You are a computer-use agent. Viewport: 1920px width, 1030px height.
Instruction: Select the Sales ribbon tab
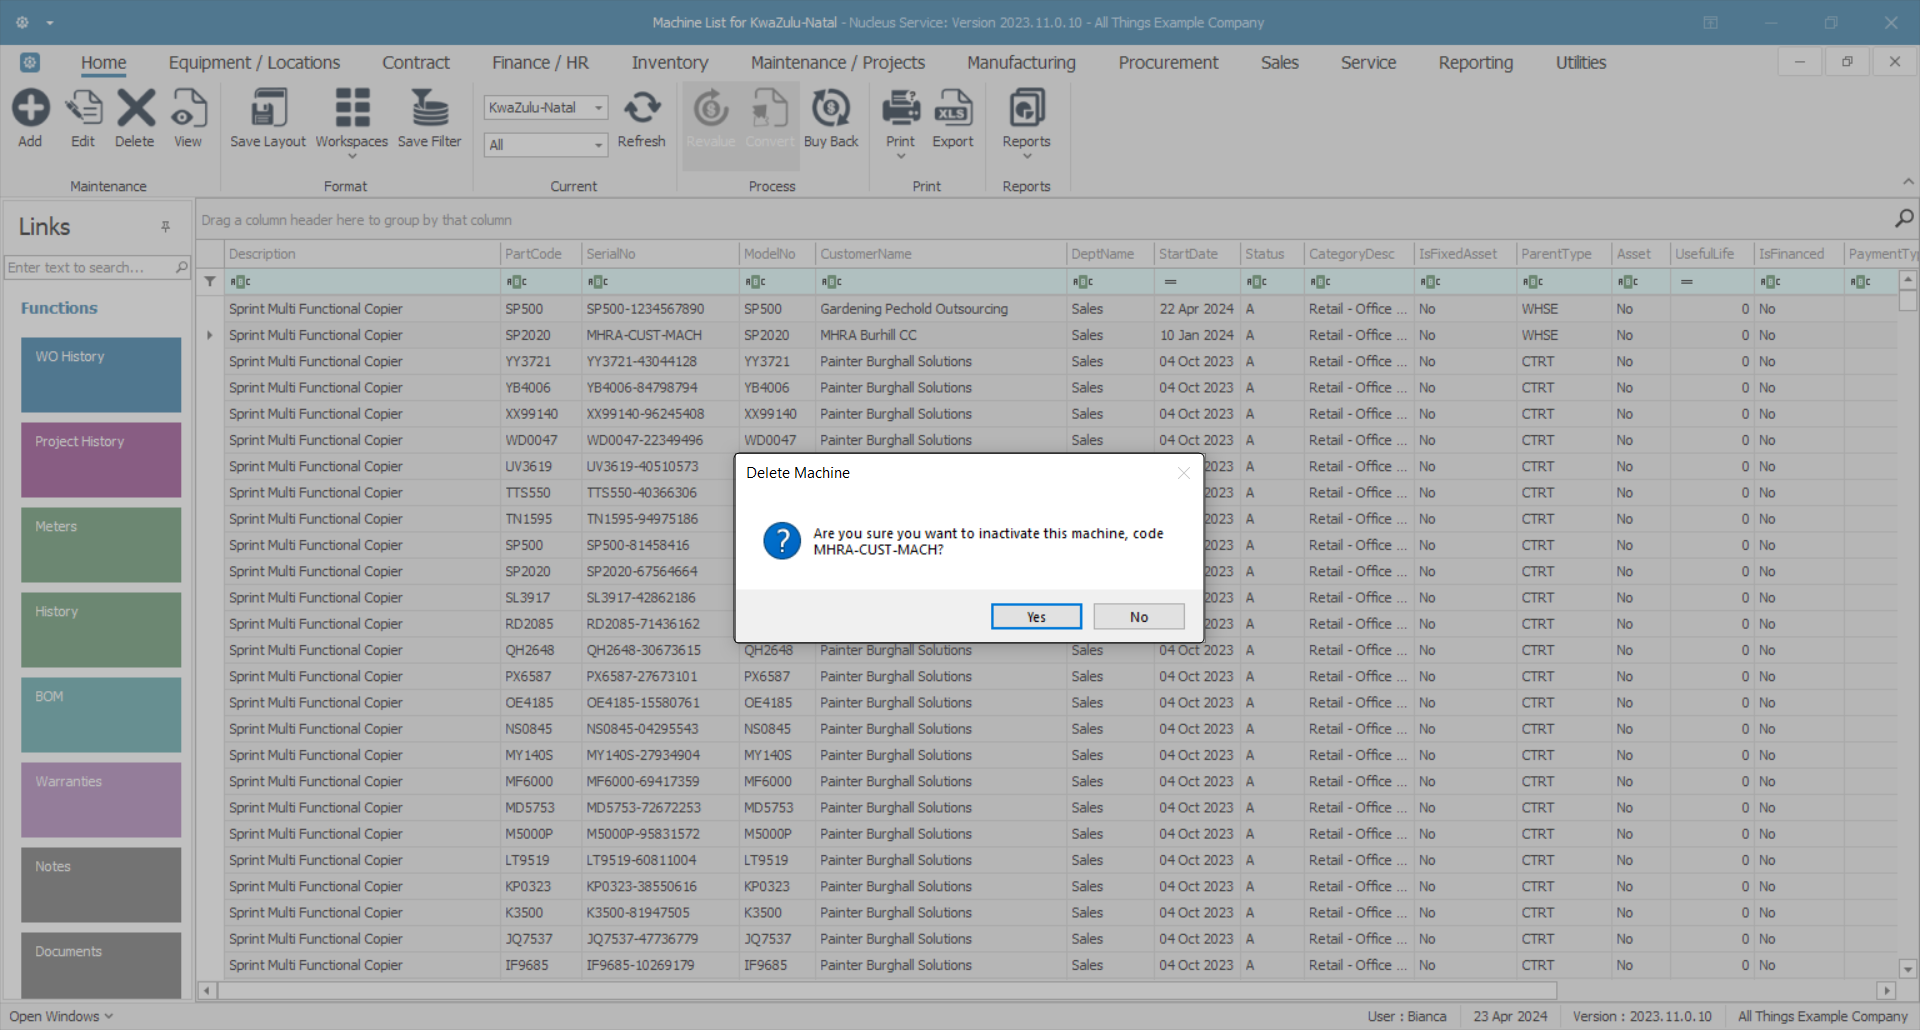[x=1279, y=63]
